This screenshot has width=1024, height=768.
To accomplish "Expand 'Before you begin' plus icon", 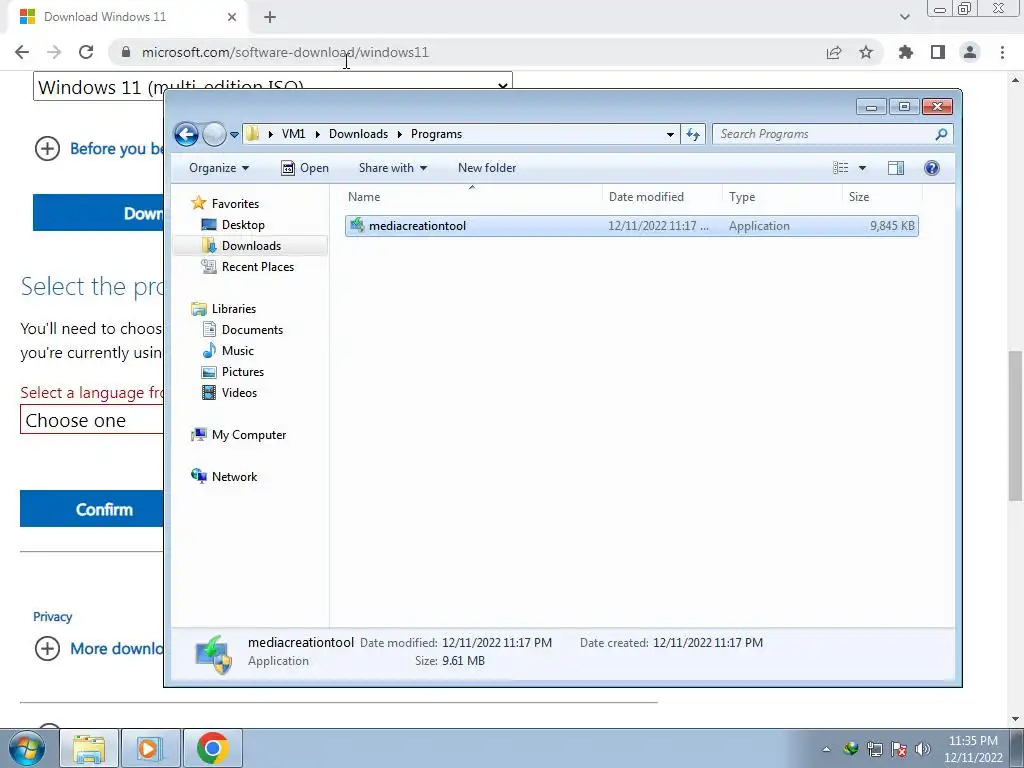I will [47, 149].
